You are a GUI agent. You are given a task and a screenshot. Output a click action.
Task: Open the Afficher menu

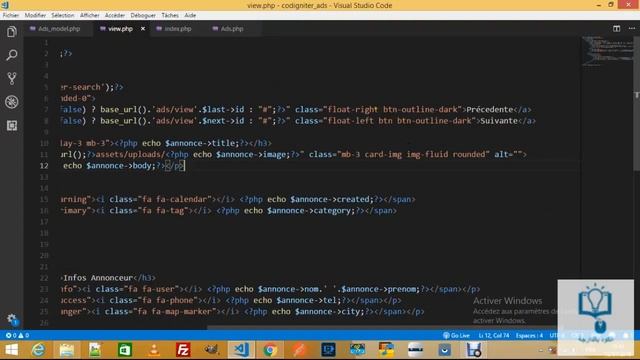[x=89, y=15]
